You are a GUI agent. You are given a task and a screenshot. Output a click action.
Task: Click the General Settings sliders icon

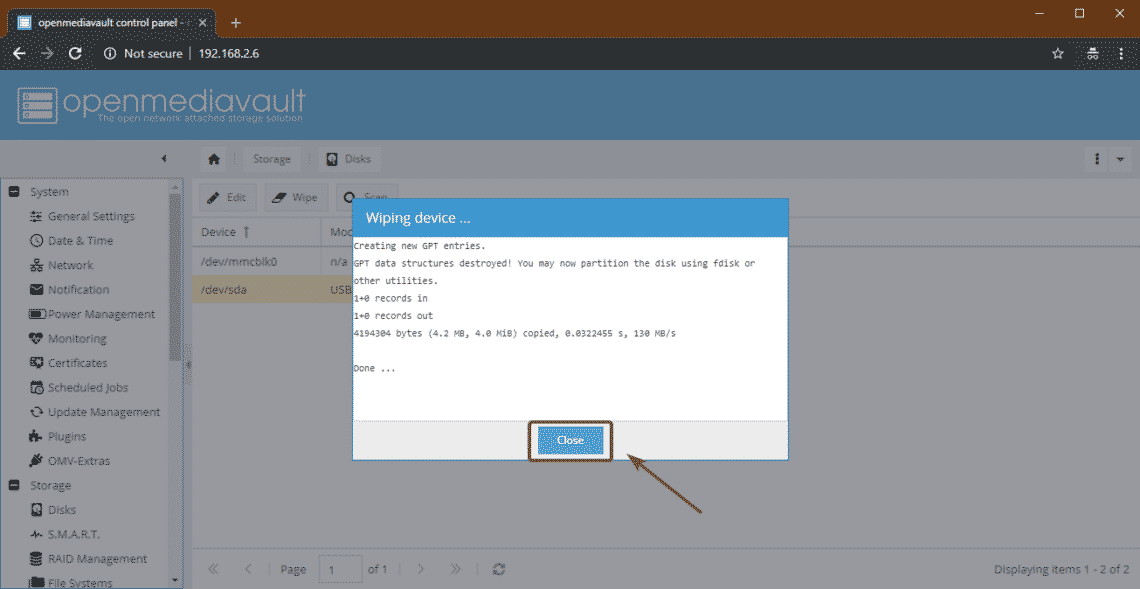click(x=36, y=216)
